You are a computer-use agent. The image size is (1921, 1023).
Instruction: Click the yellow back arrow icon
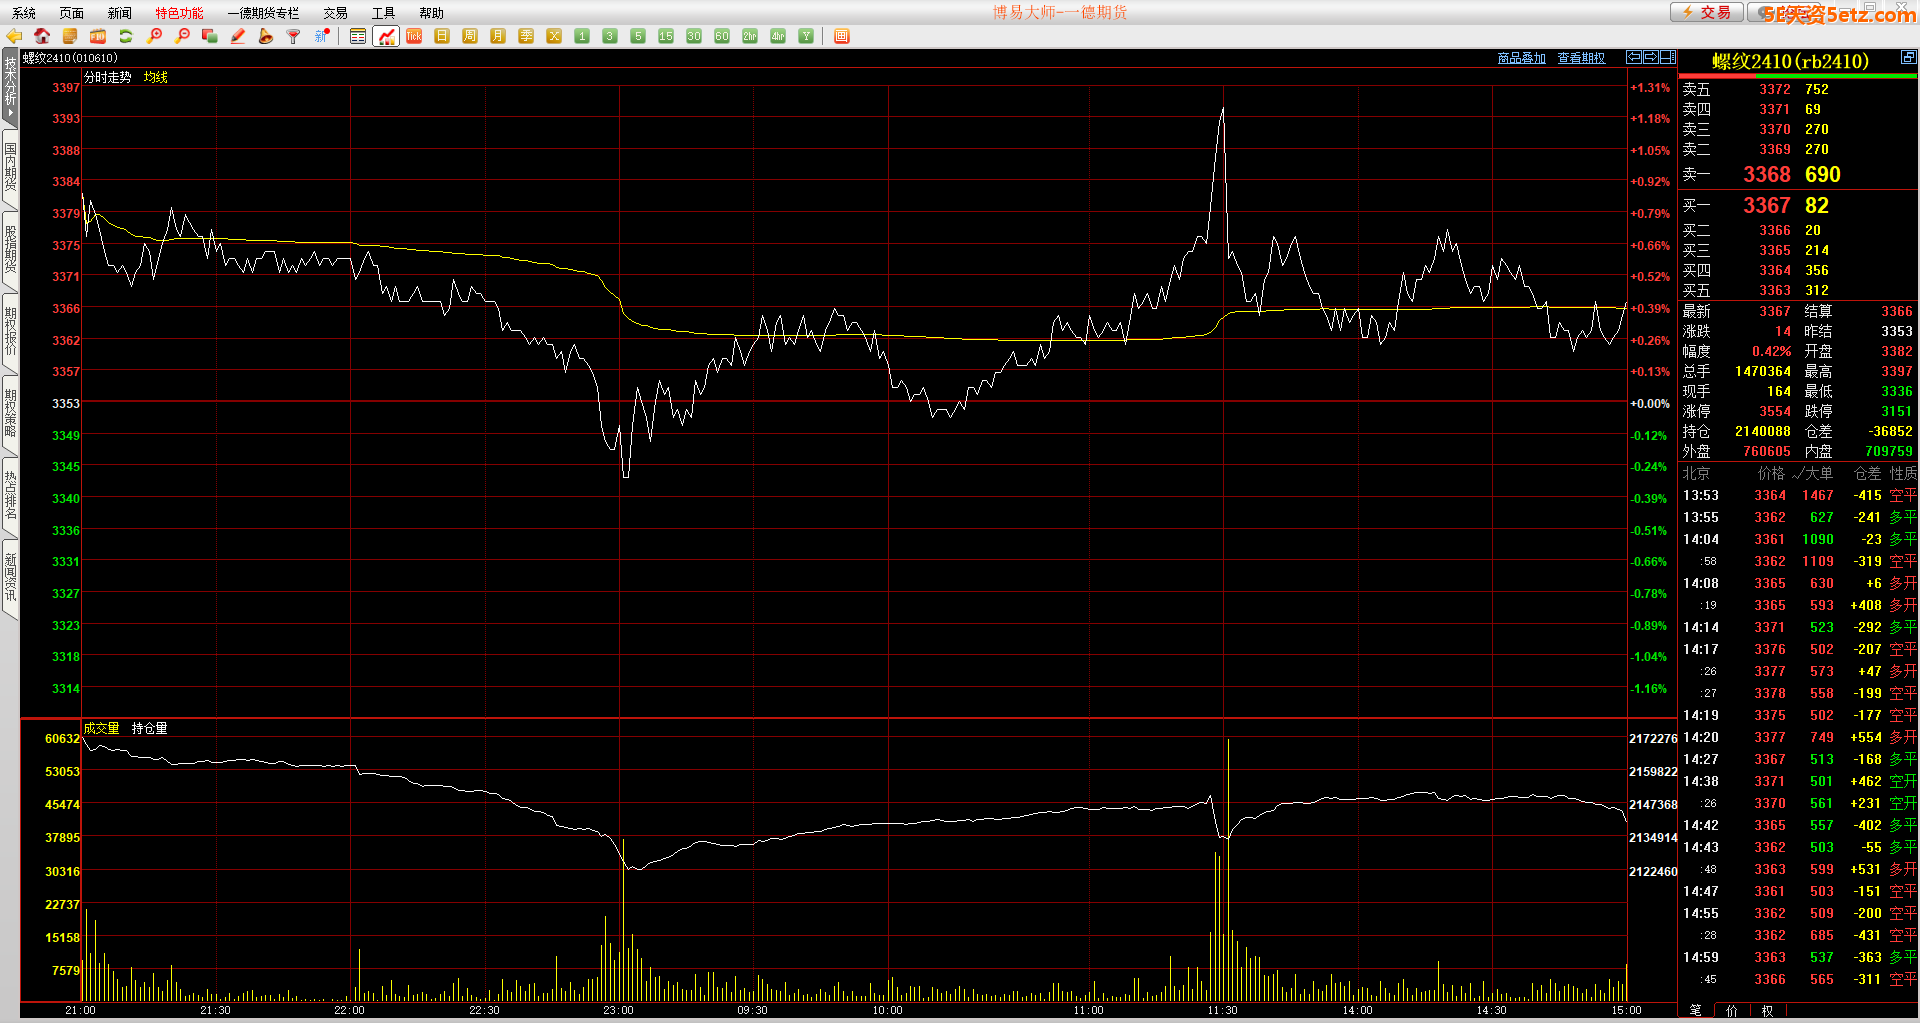pyautogui.click(x=14, y=36)
